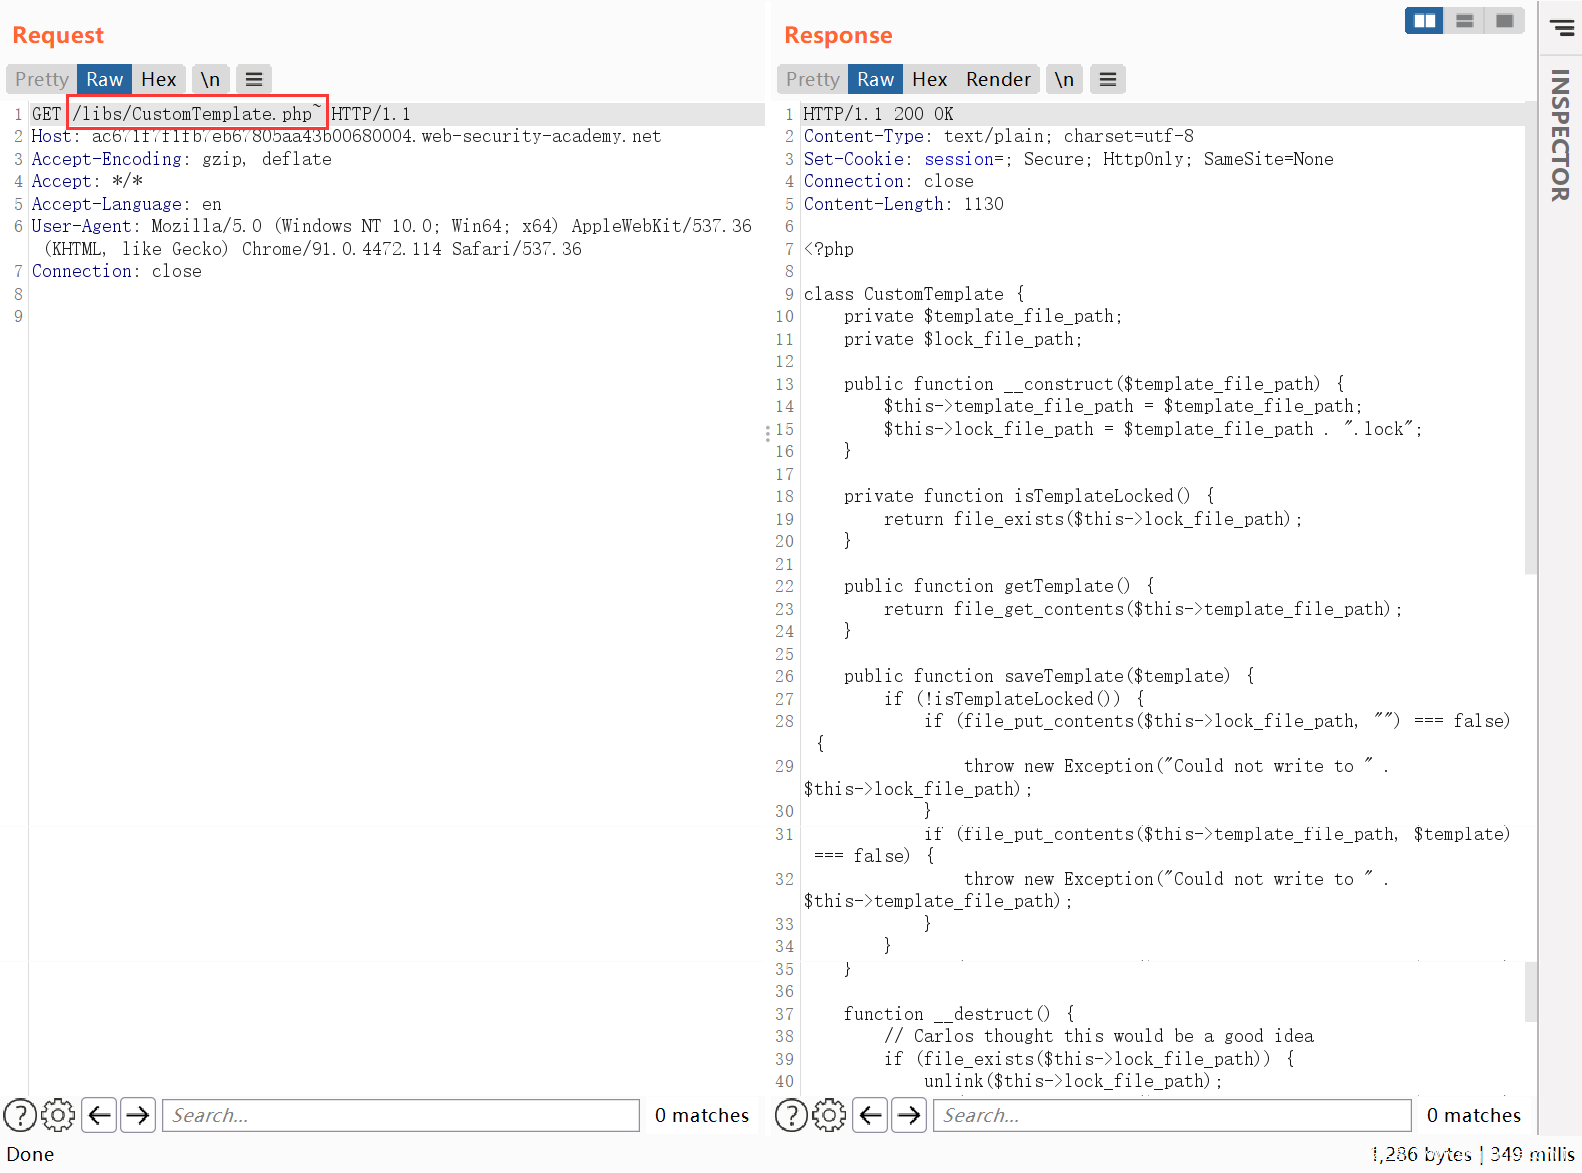The image size is (1582, 1173).
Task: Open the Response Render tab
Action: point(997,79)
